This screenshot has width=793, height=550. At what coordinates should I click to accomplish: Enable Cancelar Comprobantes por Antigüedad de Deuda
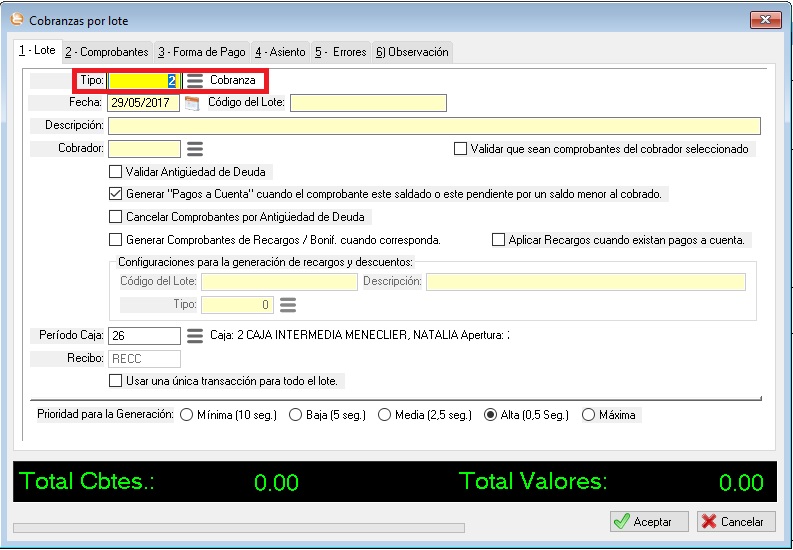pyautogui.click(x=115, y=217)
